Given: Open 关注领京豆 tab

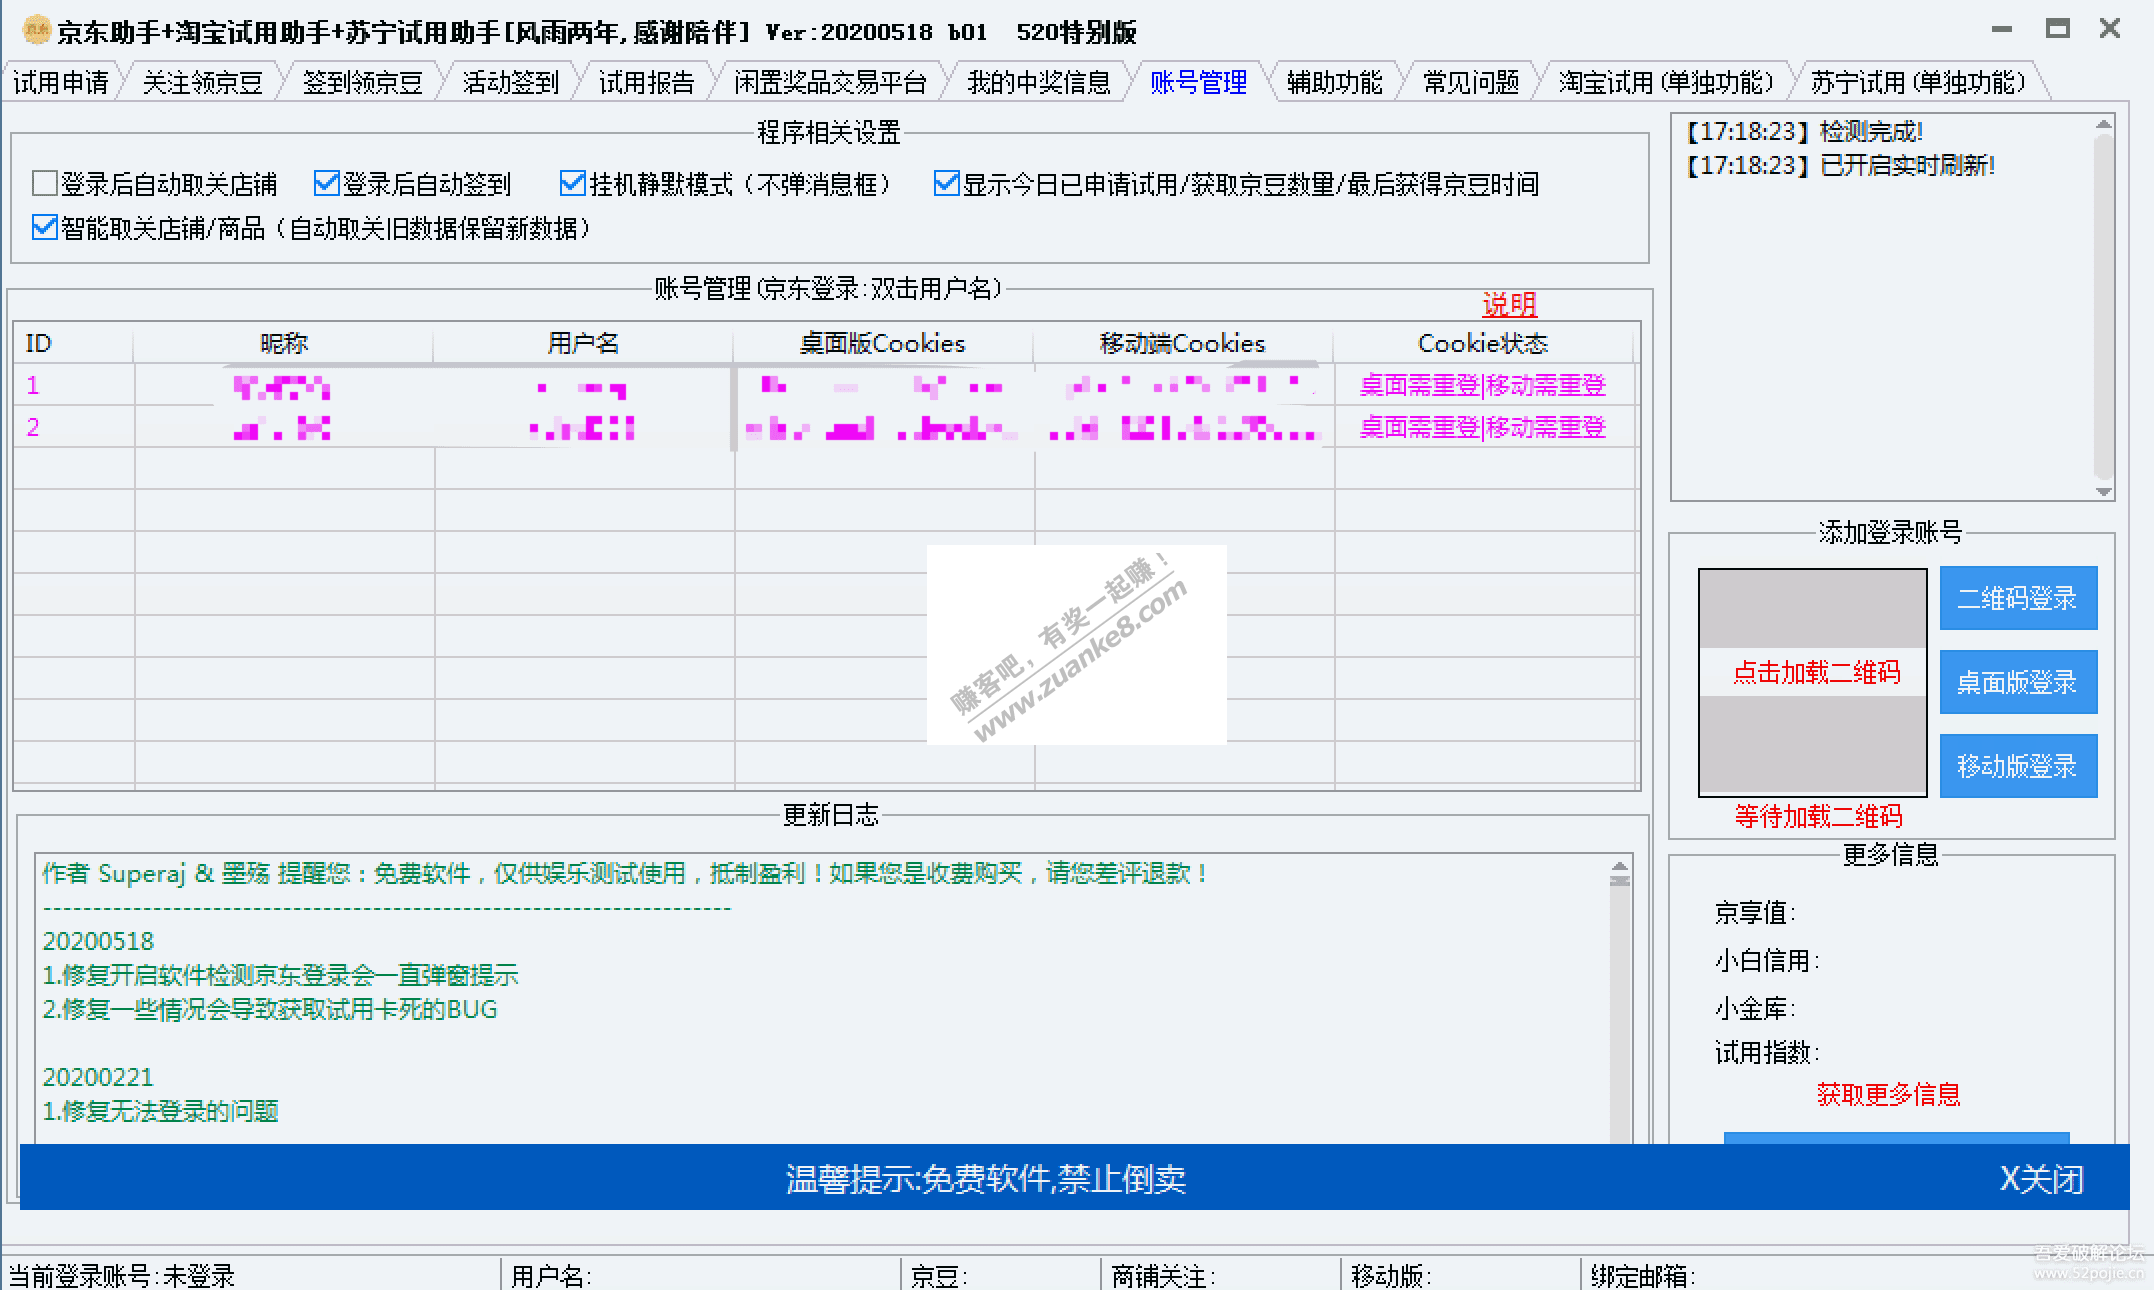Looking at the screenshot, I should click(x=202, y=82).
